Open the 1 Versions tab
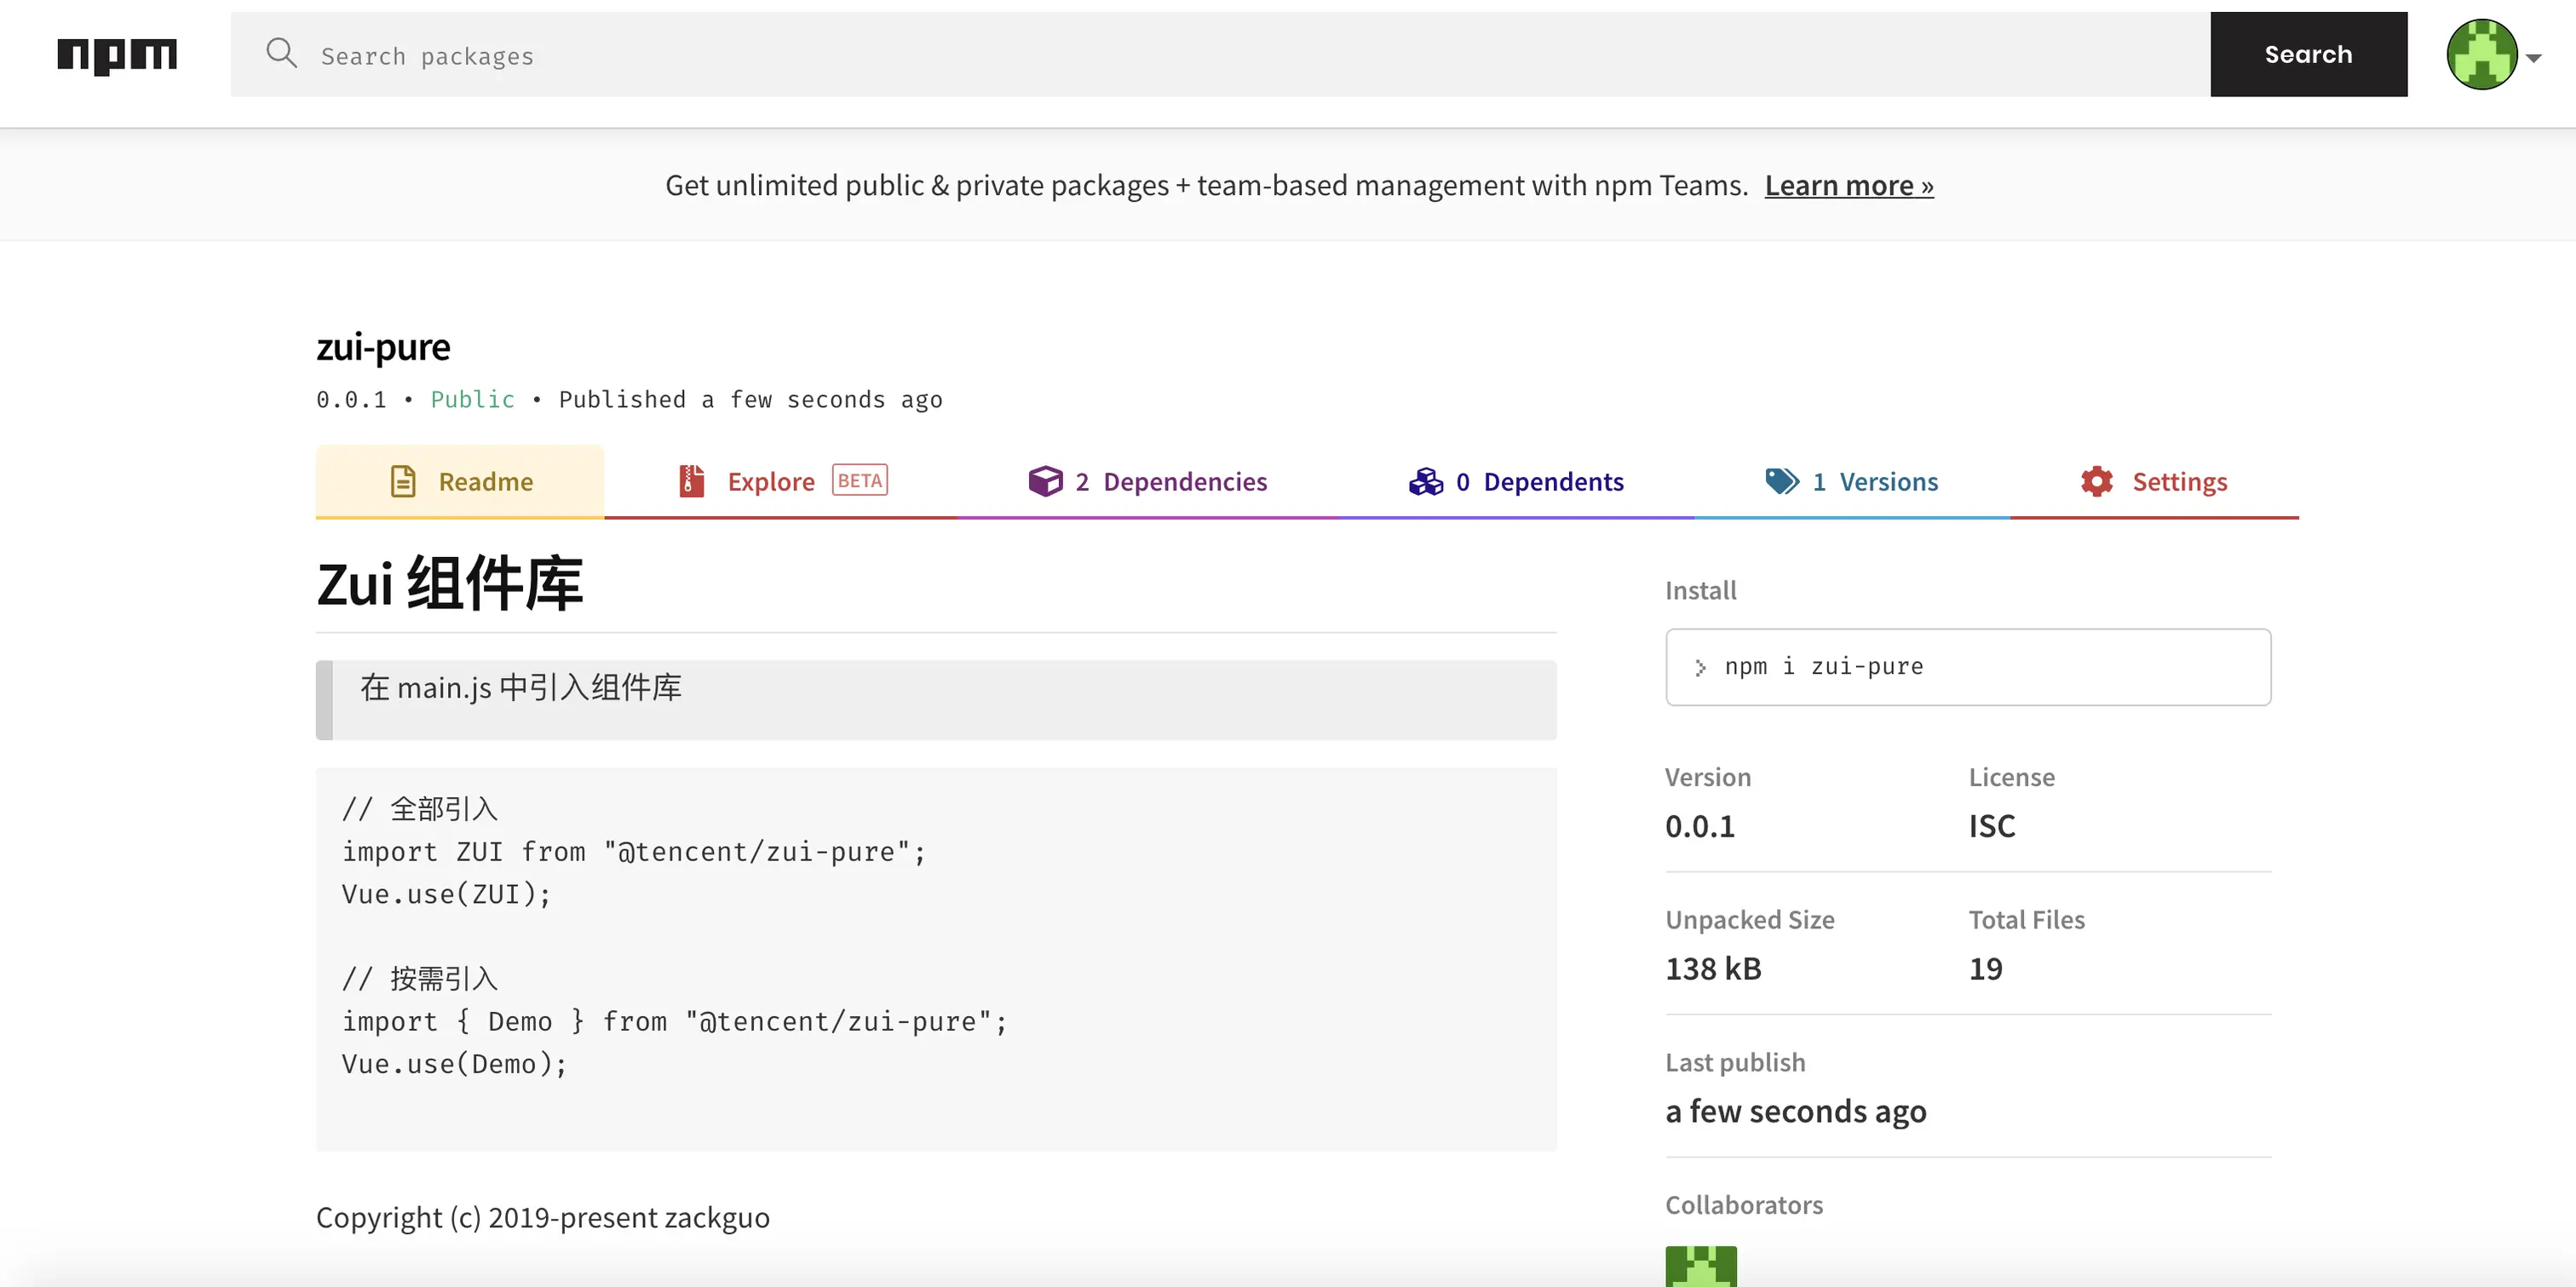 [1874, 481]
